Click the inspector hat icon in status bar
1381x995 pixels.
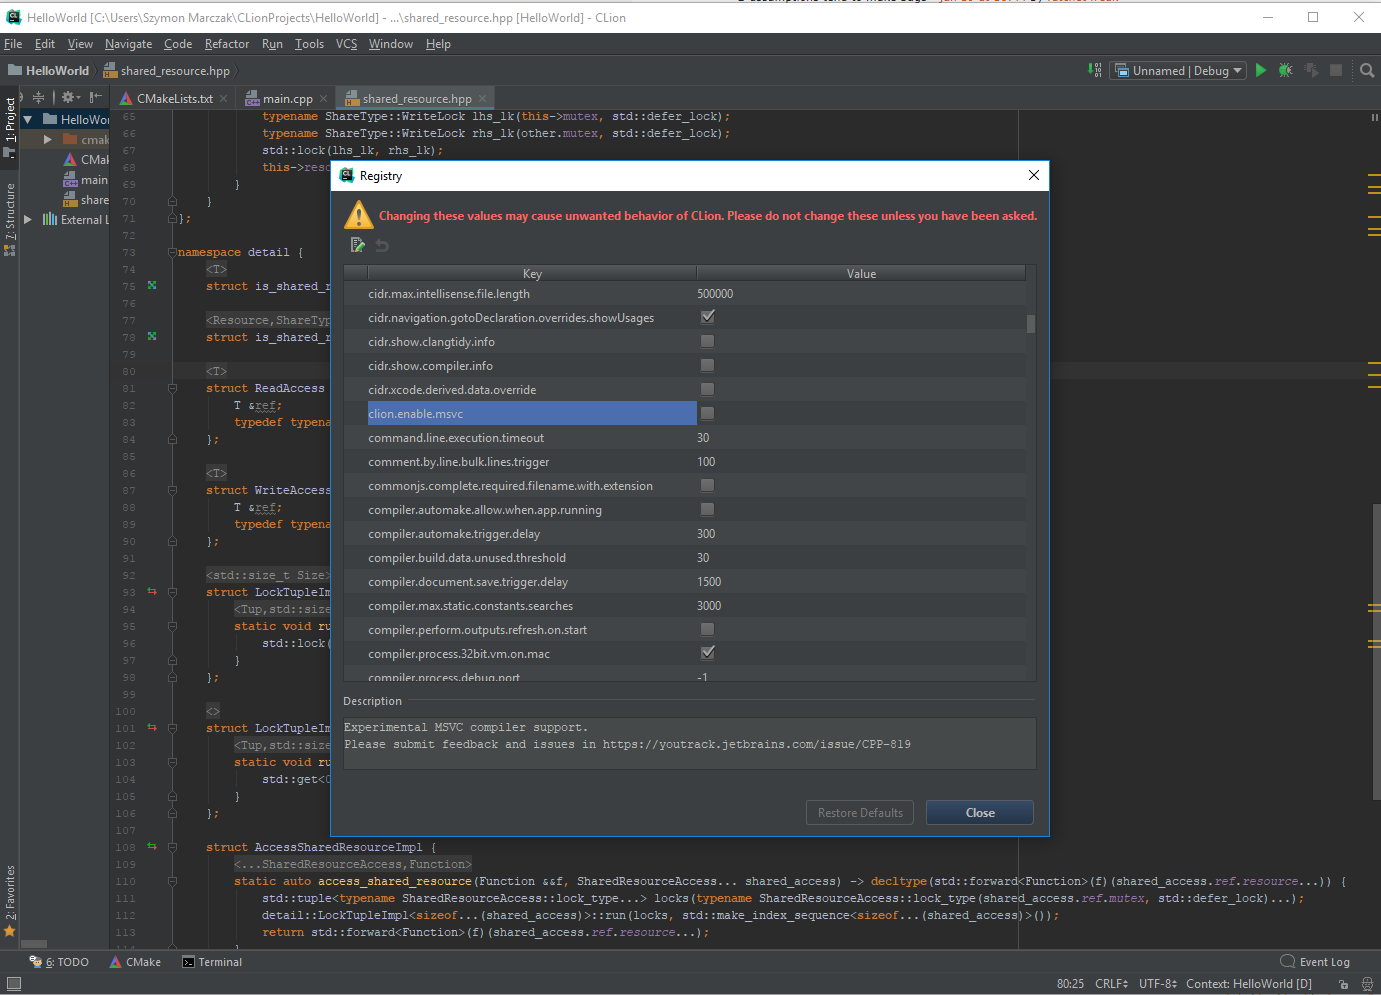[1367, 984]
